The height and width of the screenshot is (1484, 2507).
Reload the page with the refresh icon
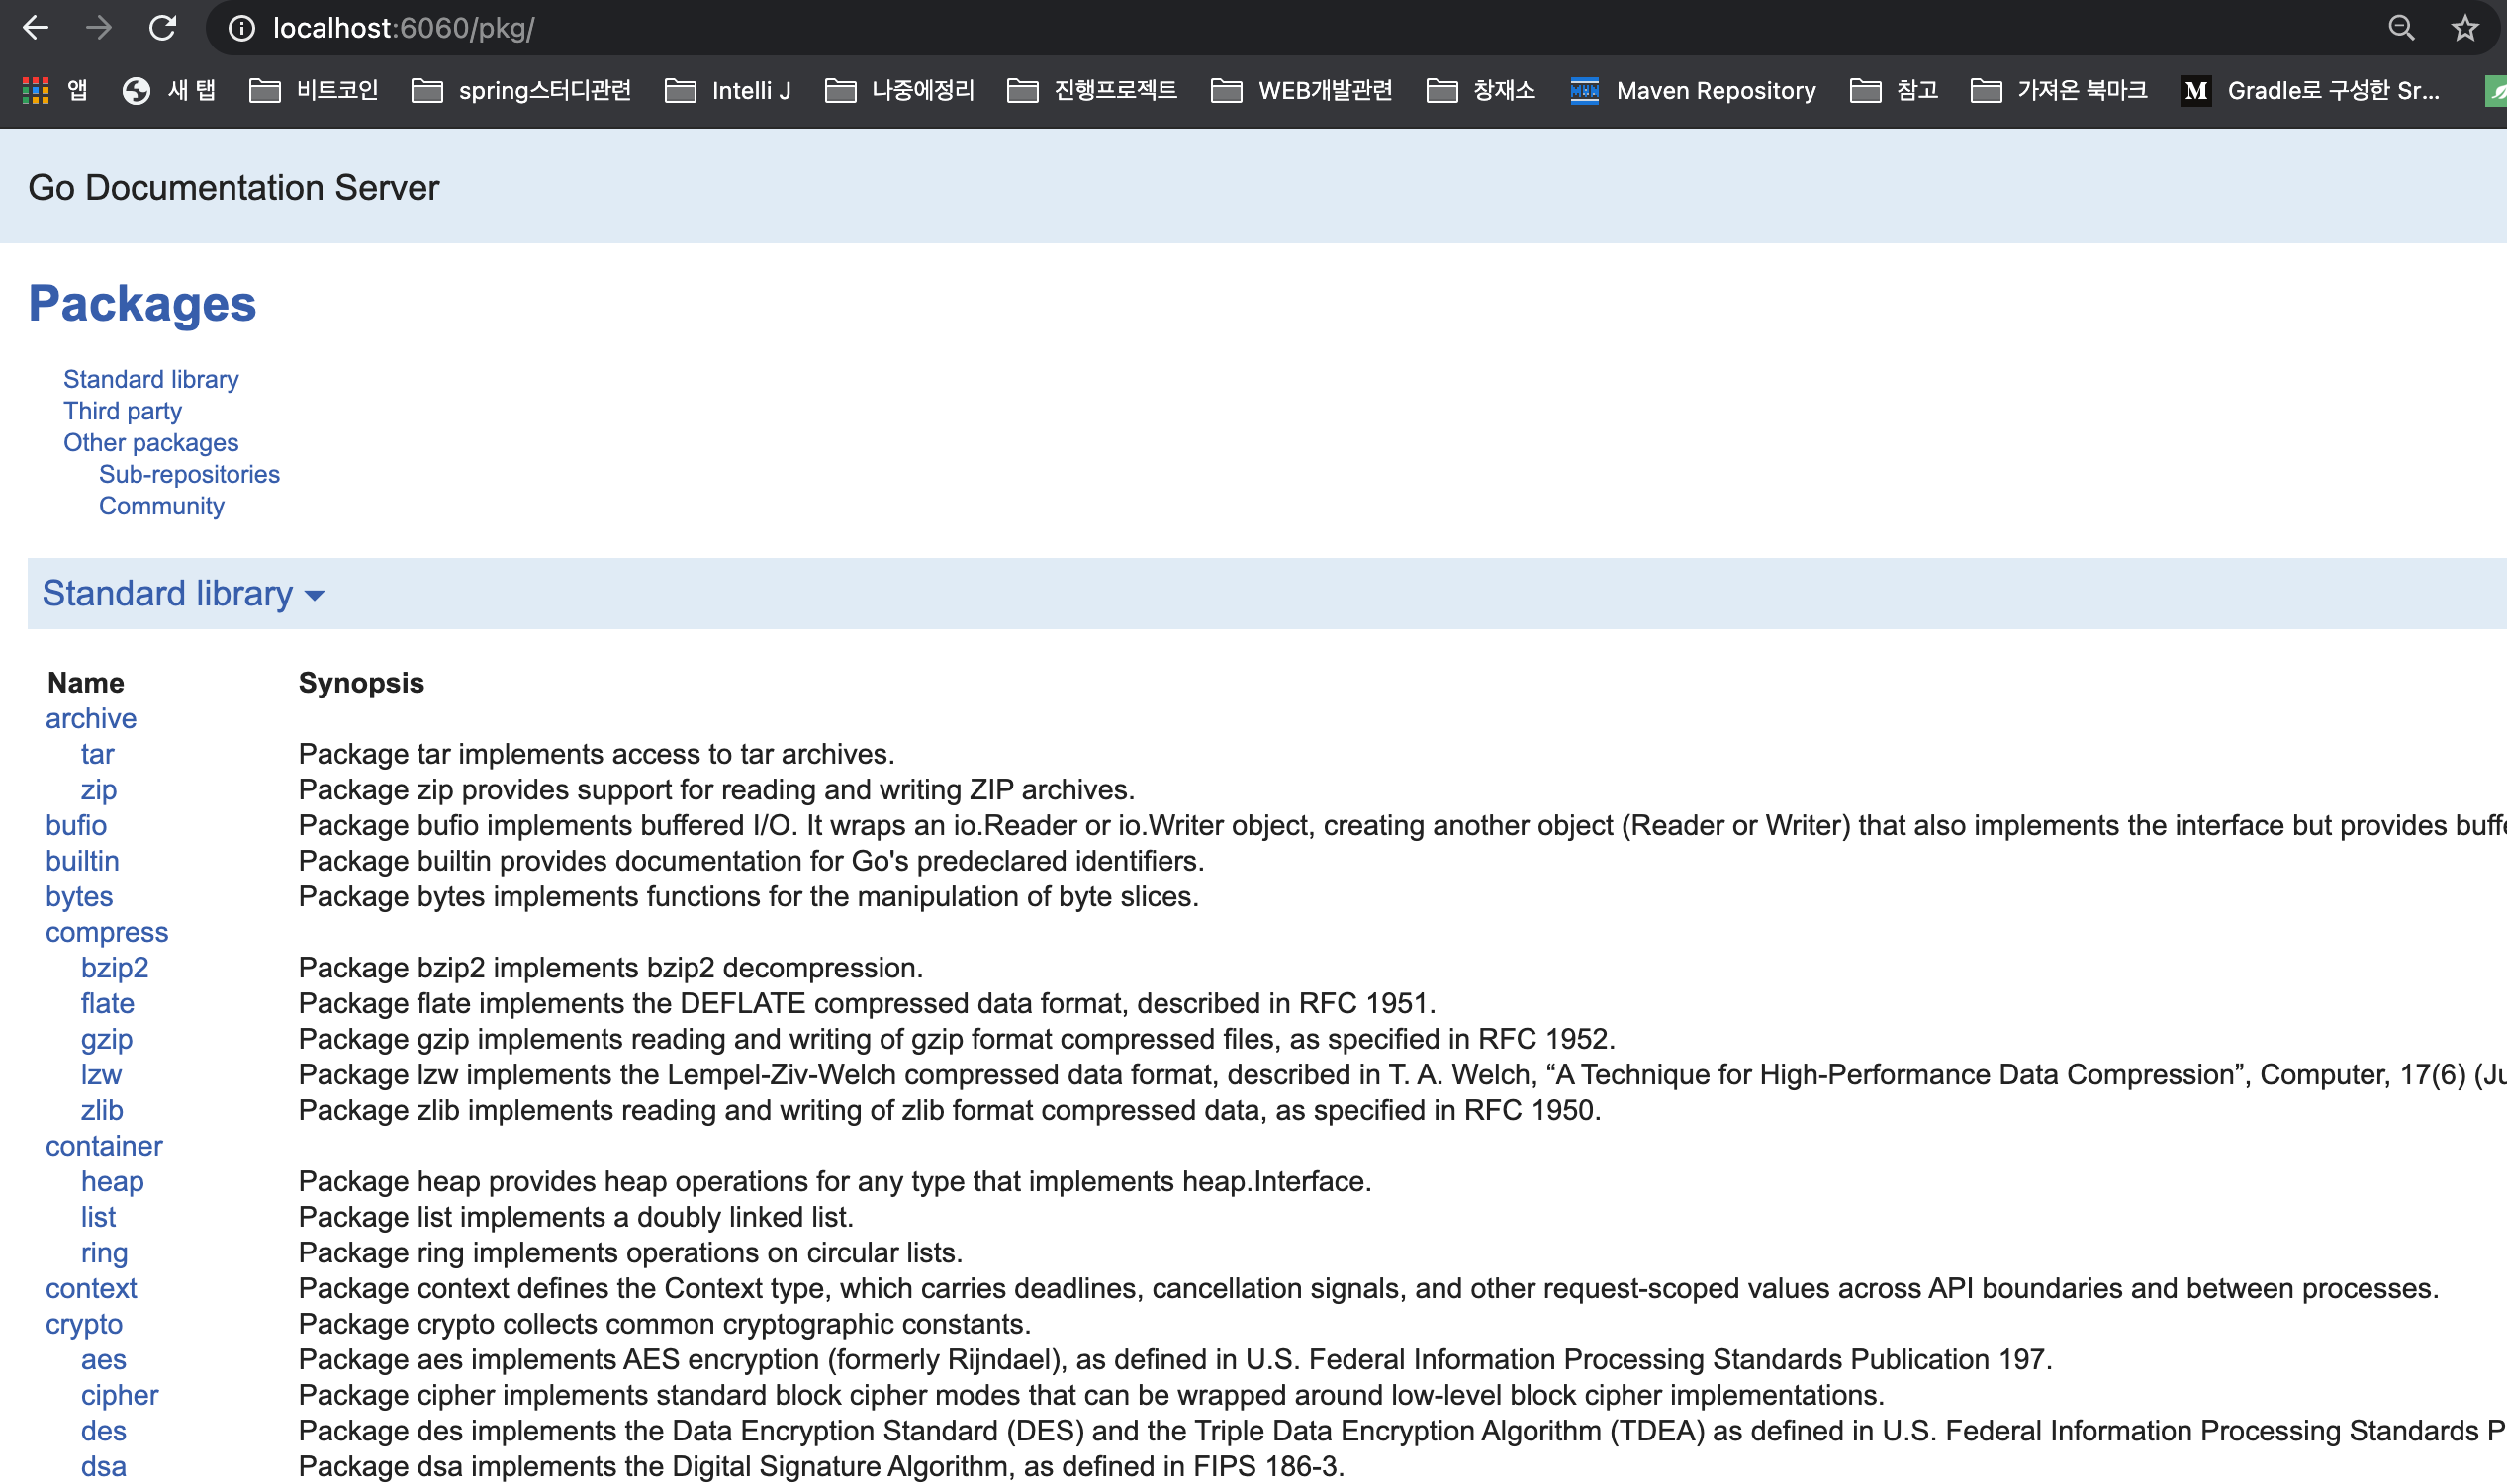point(163,28)
